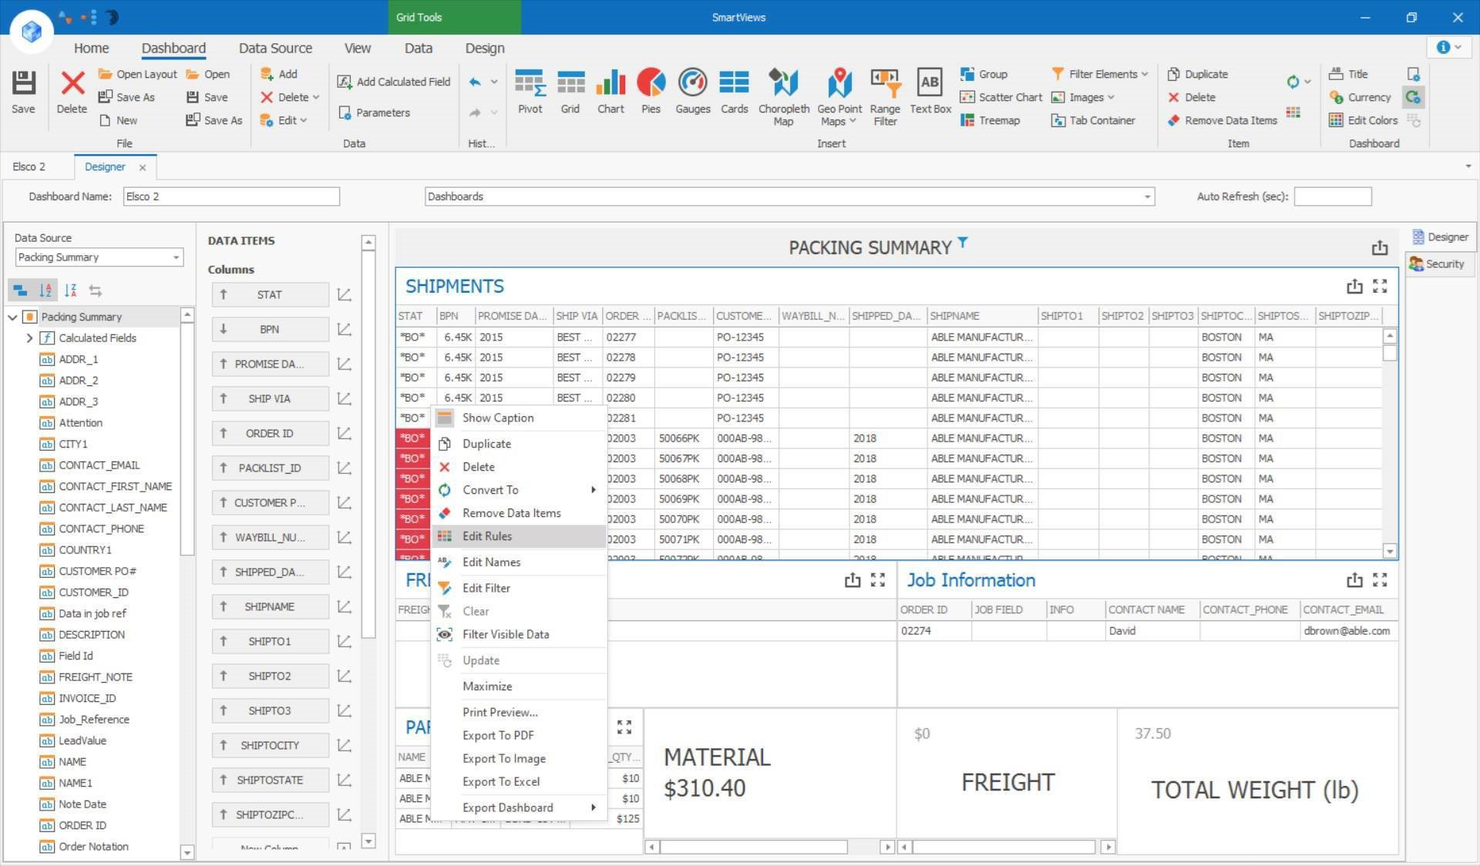Open the Dashboards dropdown
1480x866 pixels.
tap(1146, 196)
